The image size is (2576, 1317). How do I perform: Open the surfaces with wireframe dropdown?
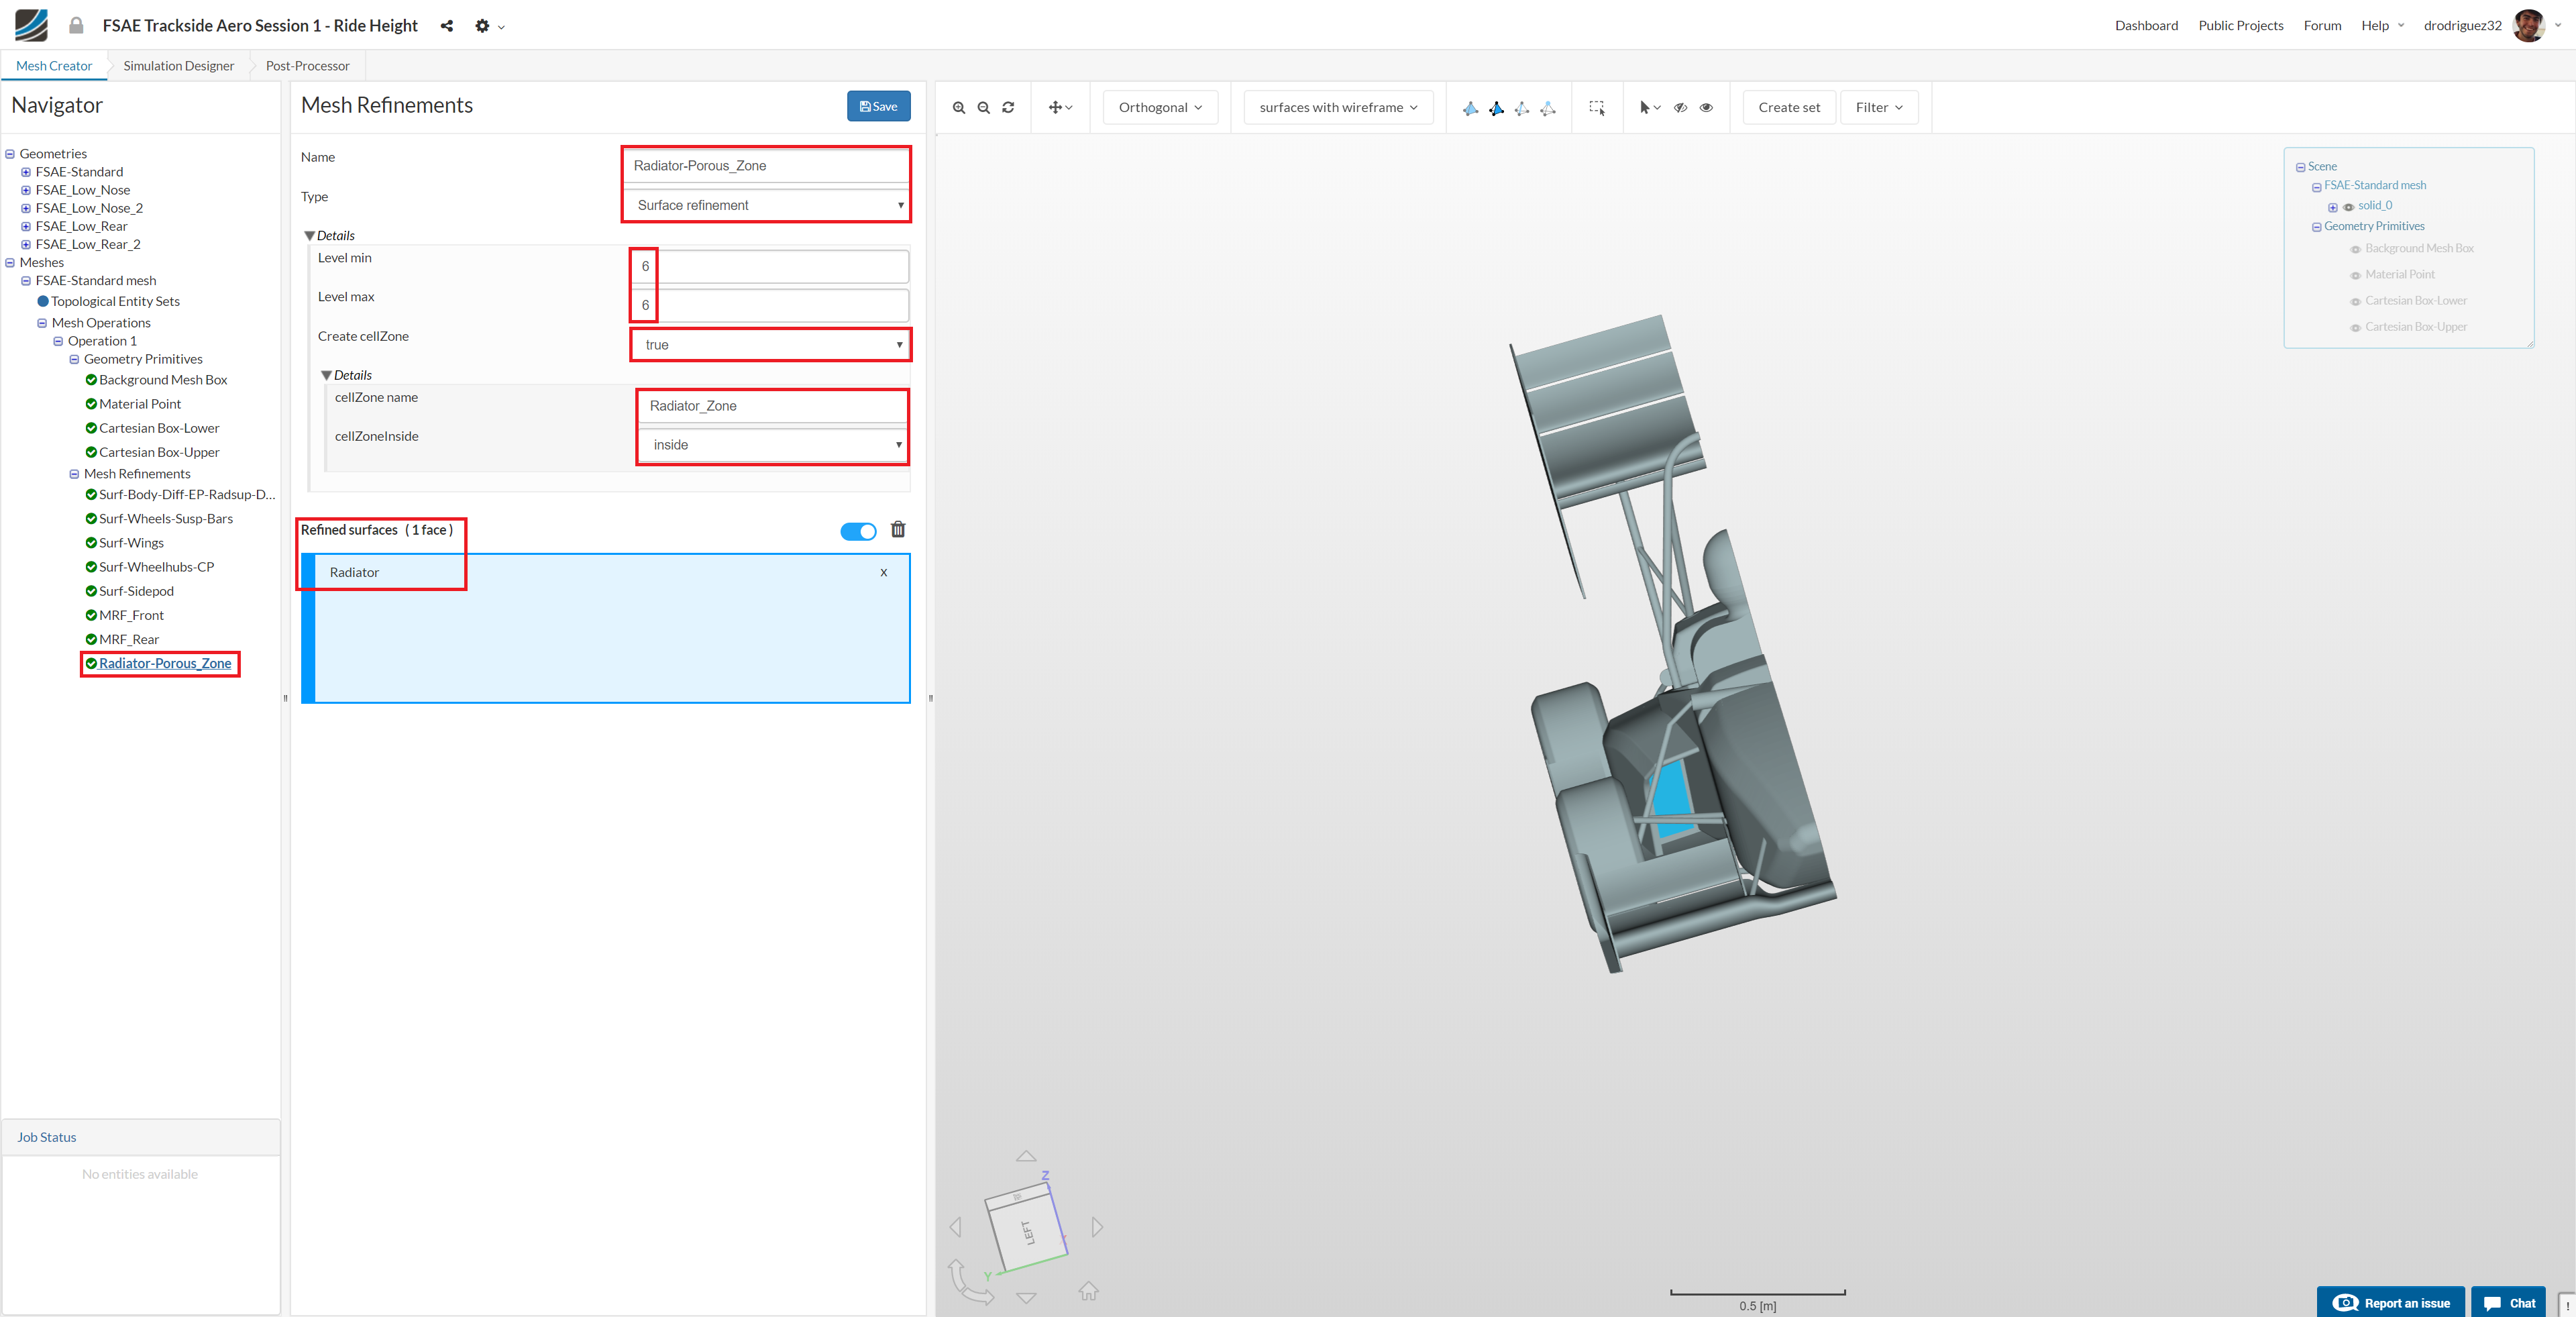[1337, 108]
